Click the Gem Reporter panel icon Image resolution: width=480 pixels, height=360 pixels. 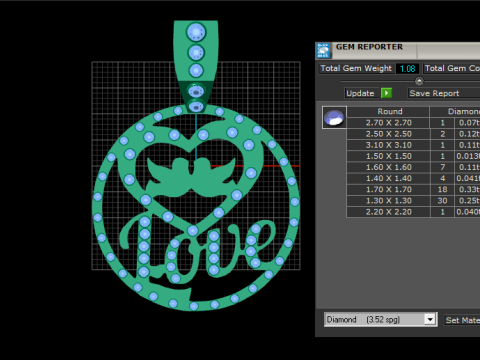pyautogui.click(x=323, y=50)
